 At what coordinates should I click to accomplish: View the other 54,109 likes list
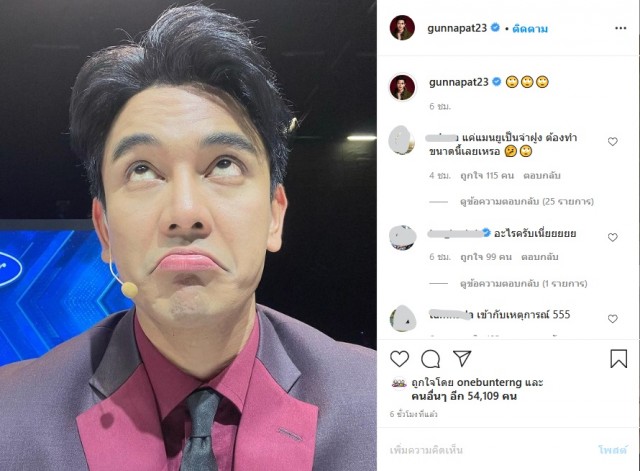(x=464, y=396)
